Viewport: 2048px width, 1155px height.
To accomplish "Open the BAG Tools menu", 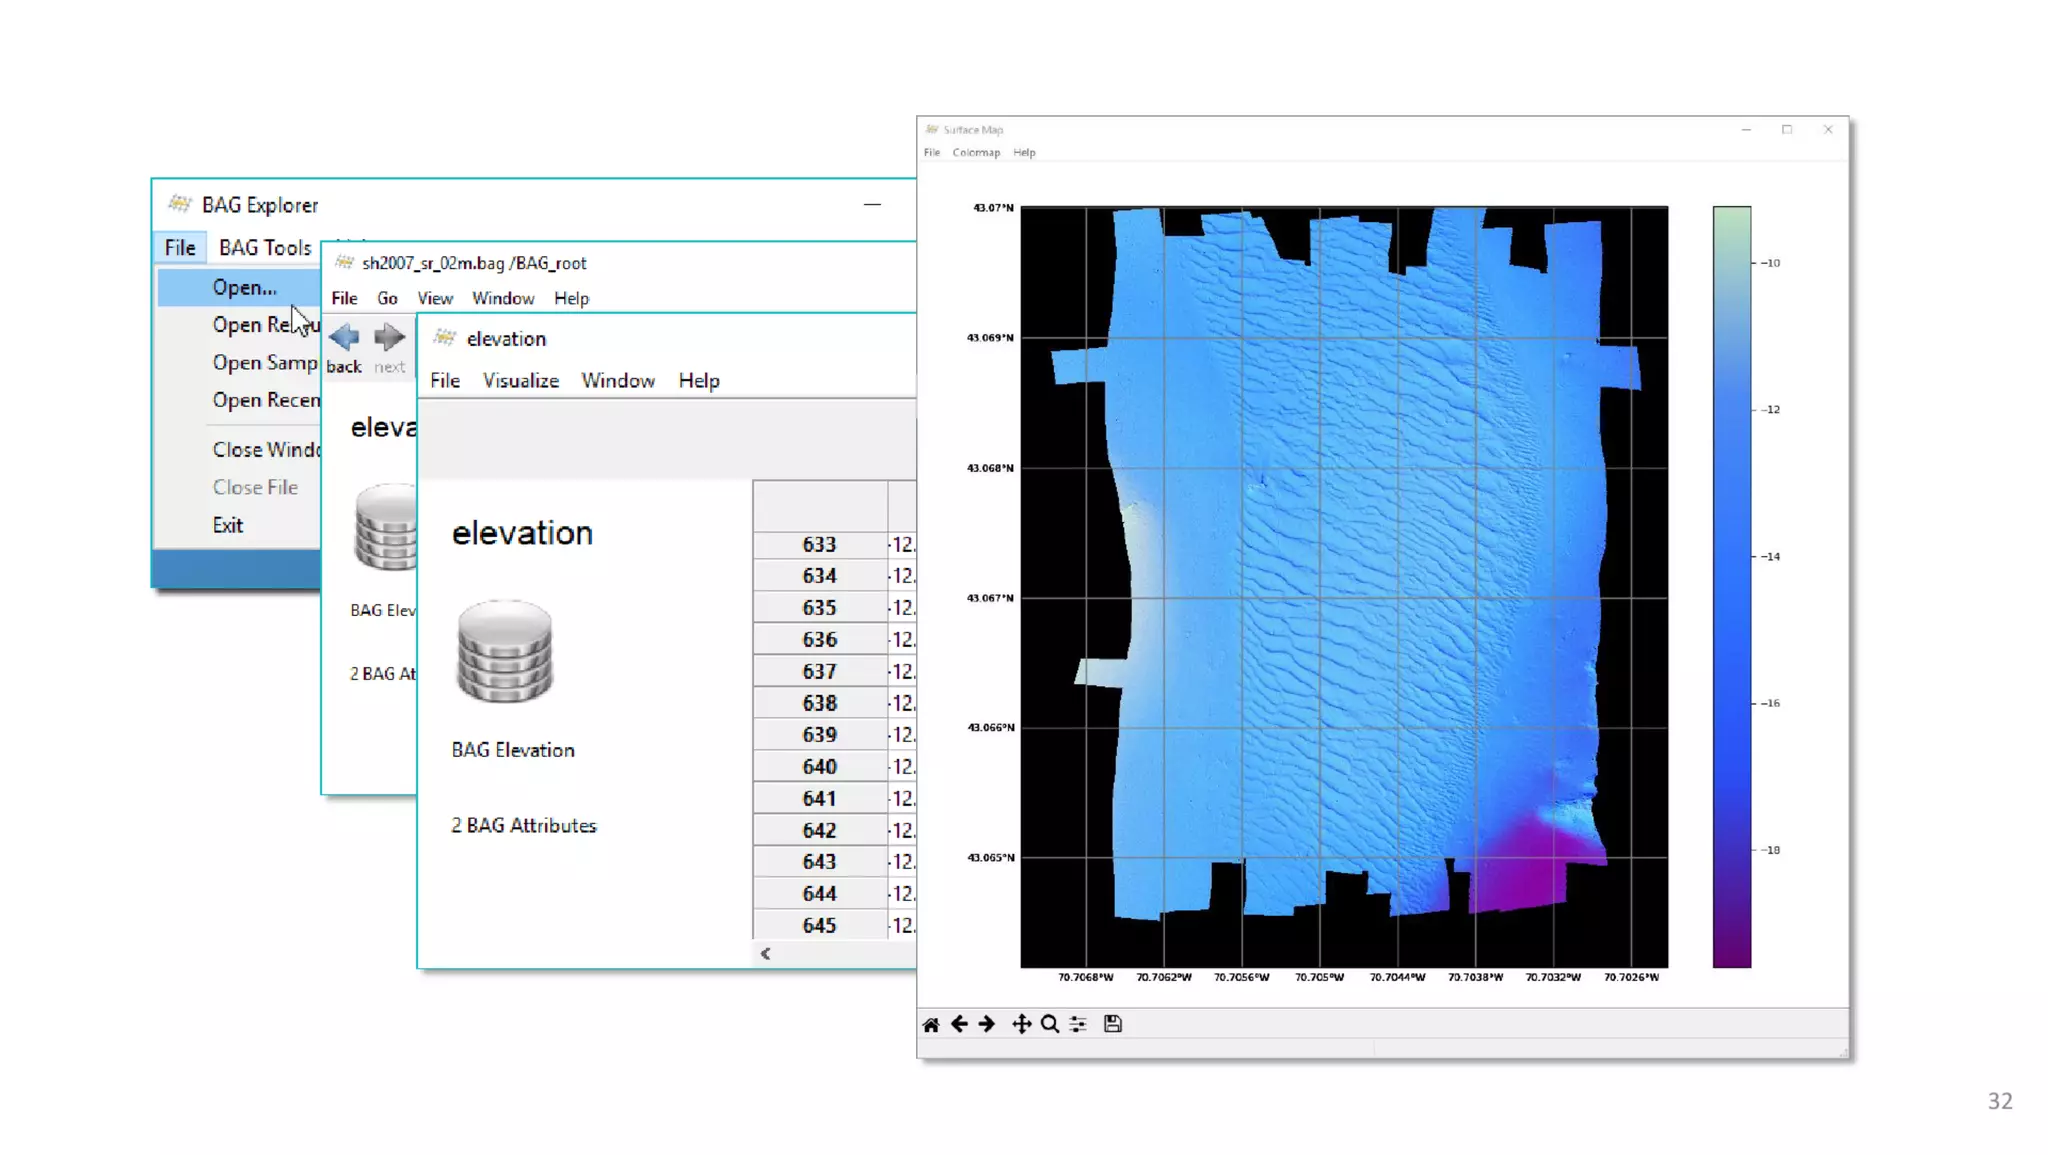I will click(265, 247).
